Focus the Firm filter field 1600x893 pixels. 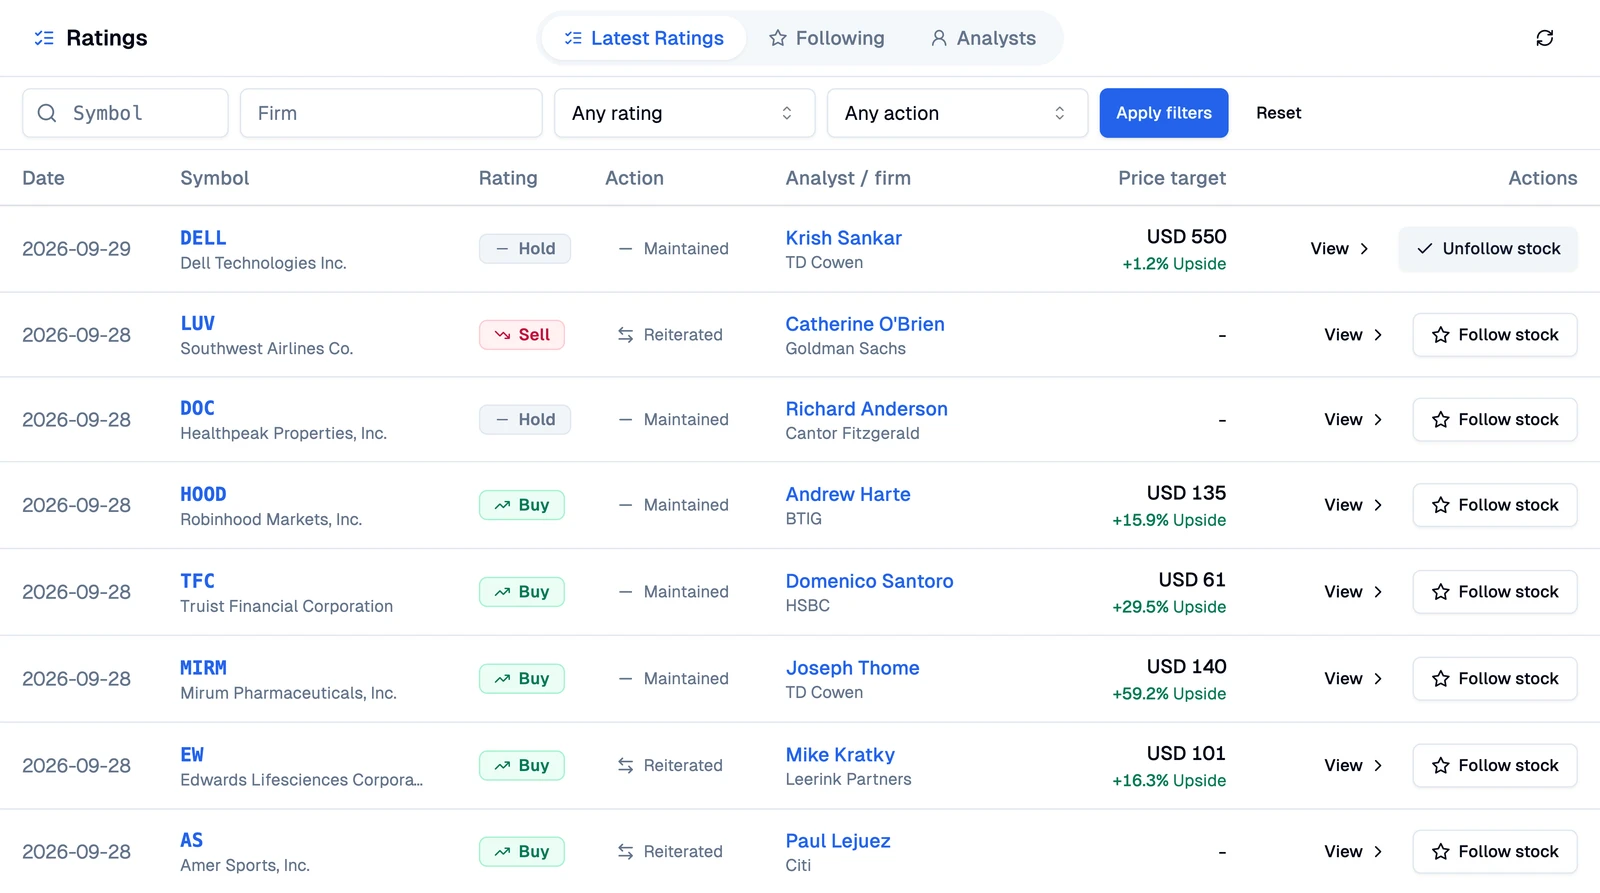[391, 113]
